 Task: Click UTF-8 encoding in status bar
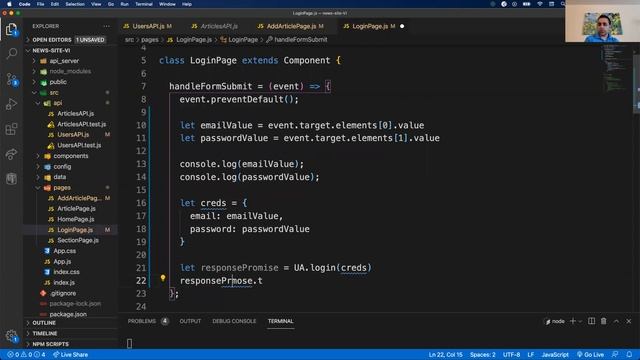[511, 355]
